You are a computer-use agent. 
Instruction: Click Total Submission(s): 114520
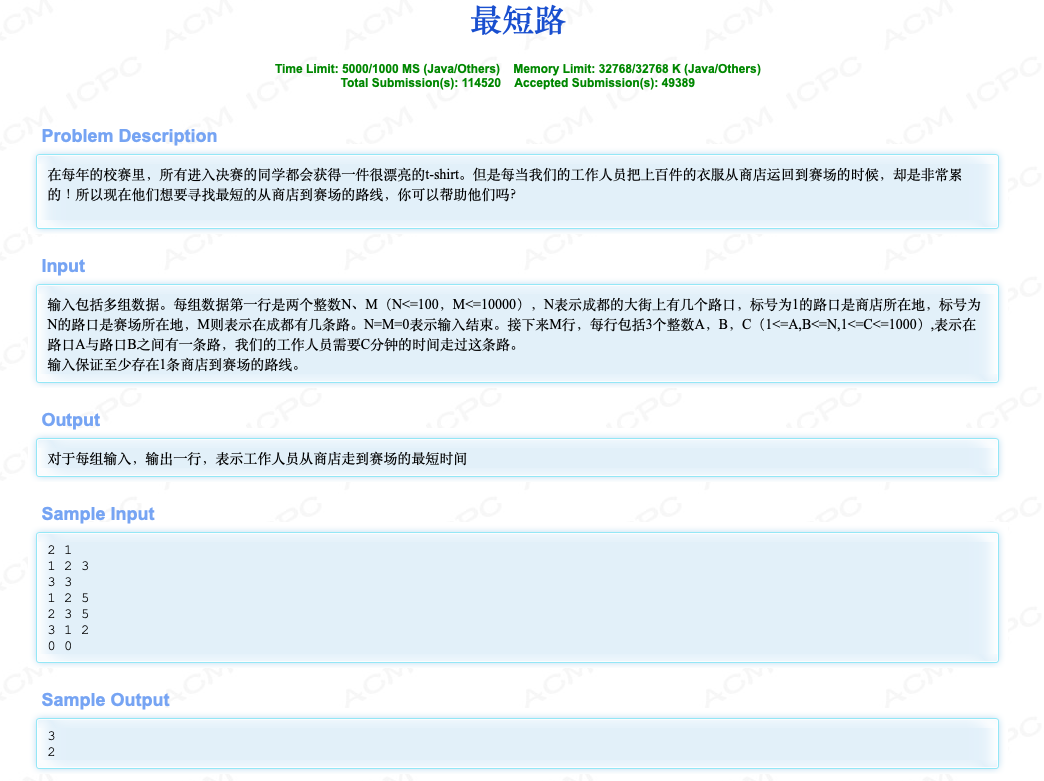click(x=420, y=83)
